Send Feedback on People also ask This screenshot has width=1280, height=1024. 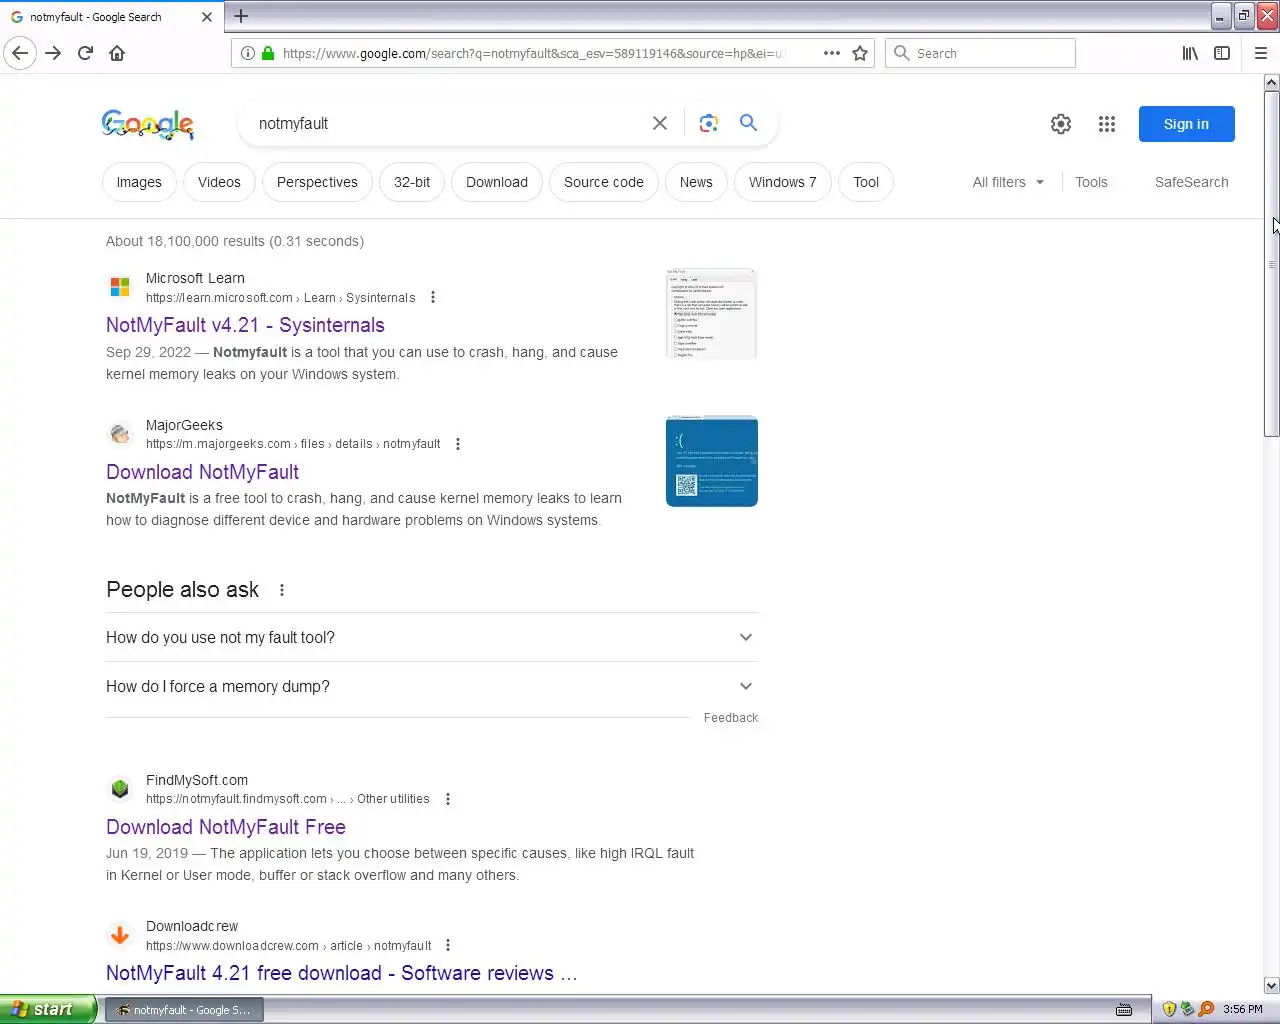pyautogui.click(x=731, y=718)
